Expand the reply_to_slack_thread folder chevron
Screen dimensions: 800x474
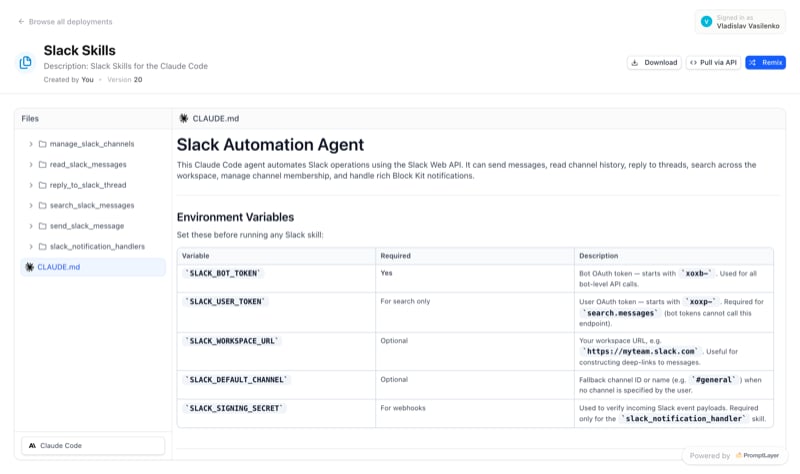pyautogui.click(x=31, y=185)
